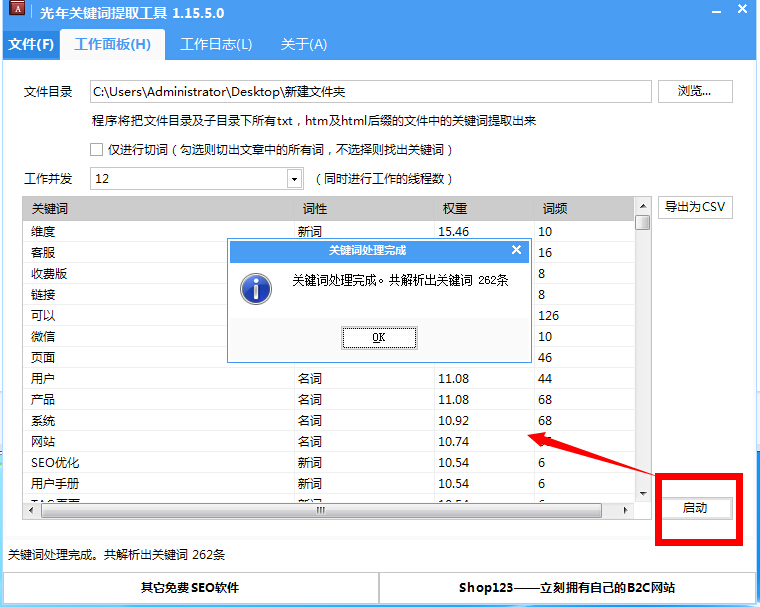This screenshot has width=760, height=607.
Task: Enable the 仅进行切词 checkbox
Action: coord(97,150)
